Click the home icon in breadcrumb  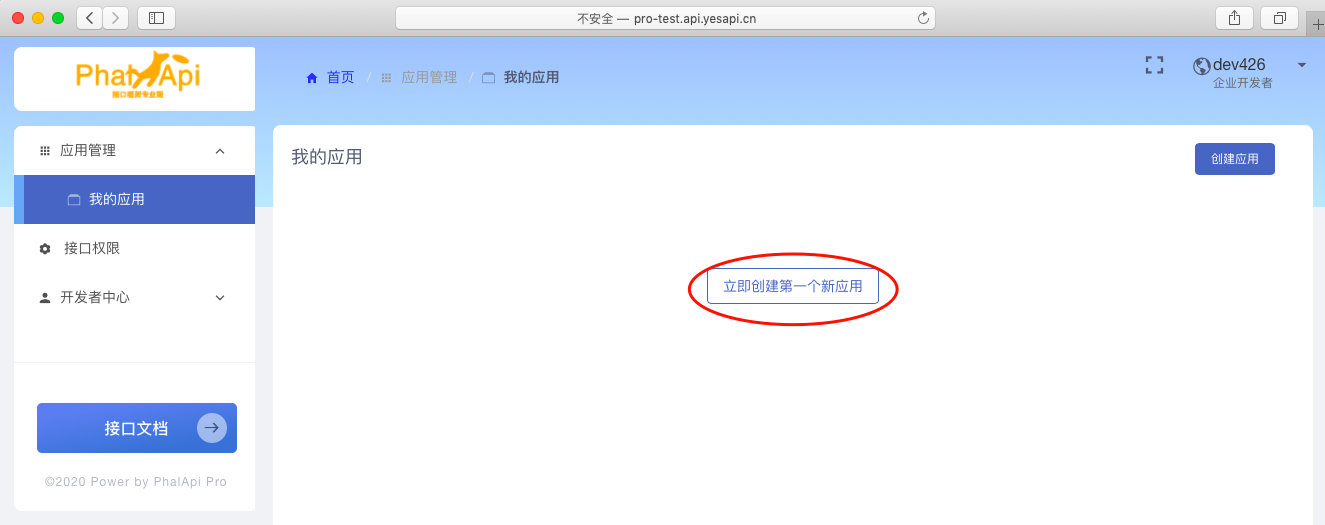coord(312,78)
